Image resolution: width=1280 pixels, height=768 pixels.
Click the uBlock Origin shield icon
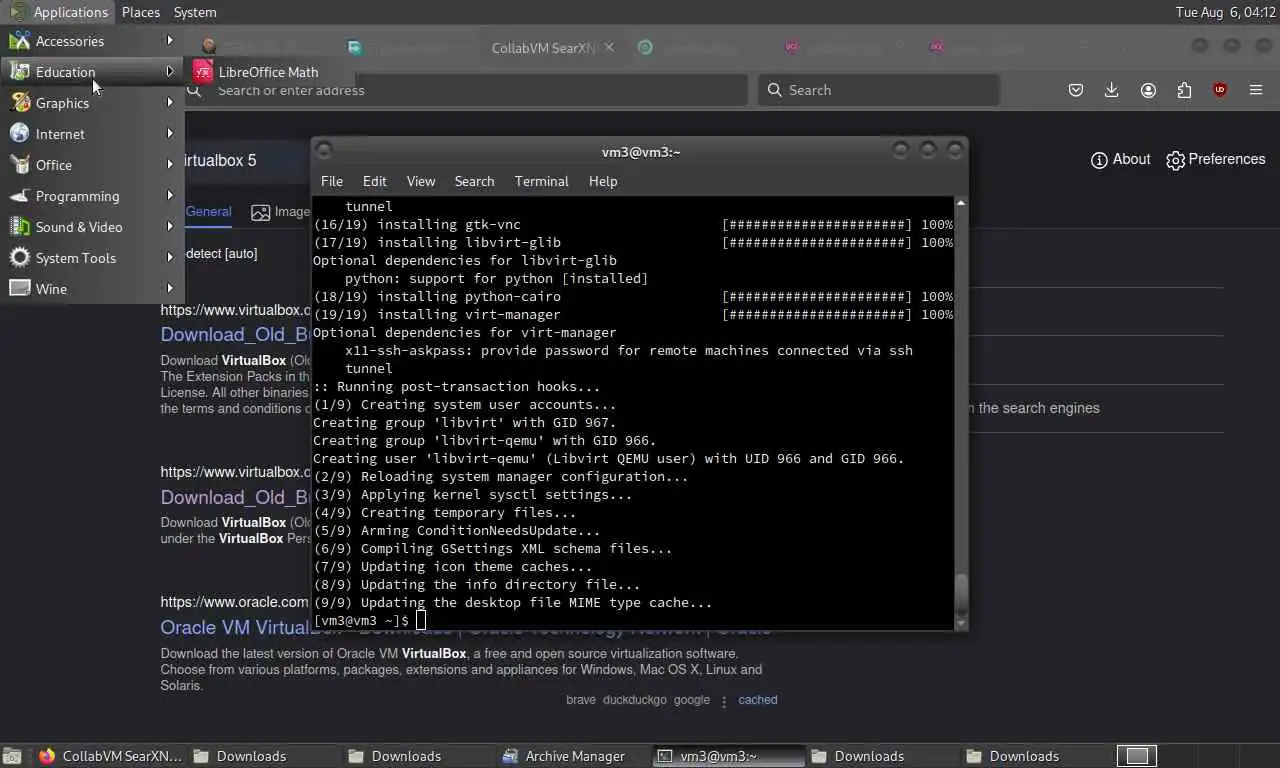click(1220, 90)
